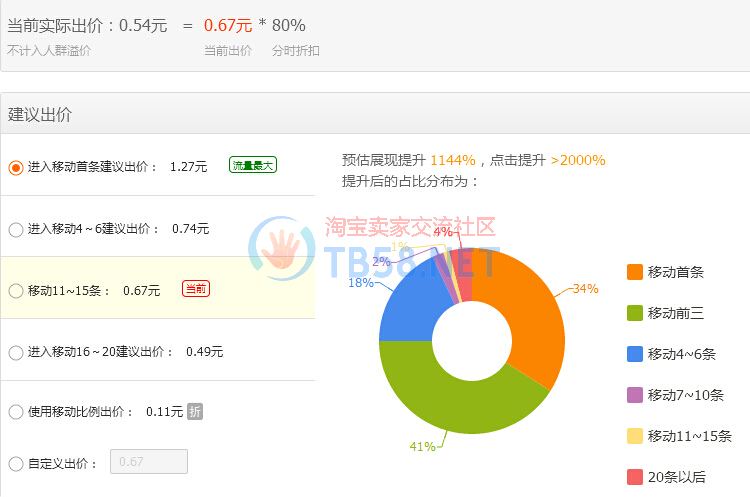Viewport: 750px width, 497px height.
Task: Choose the 移动11~15条 bid radio
Action: [x=15, y=291]
